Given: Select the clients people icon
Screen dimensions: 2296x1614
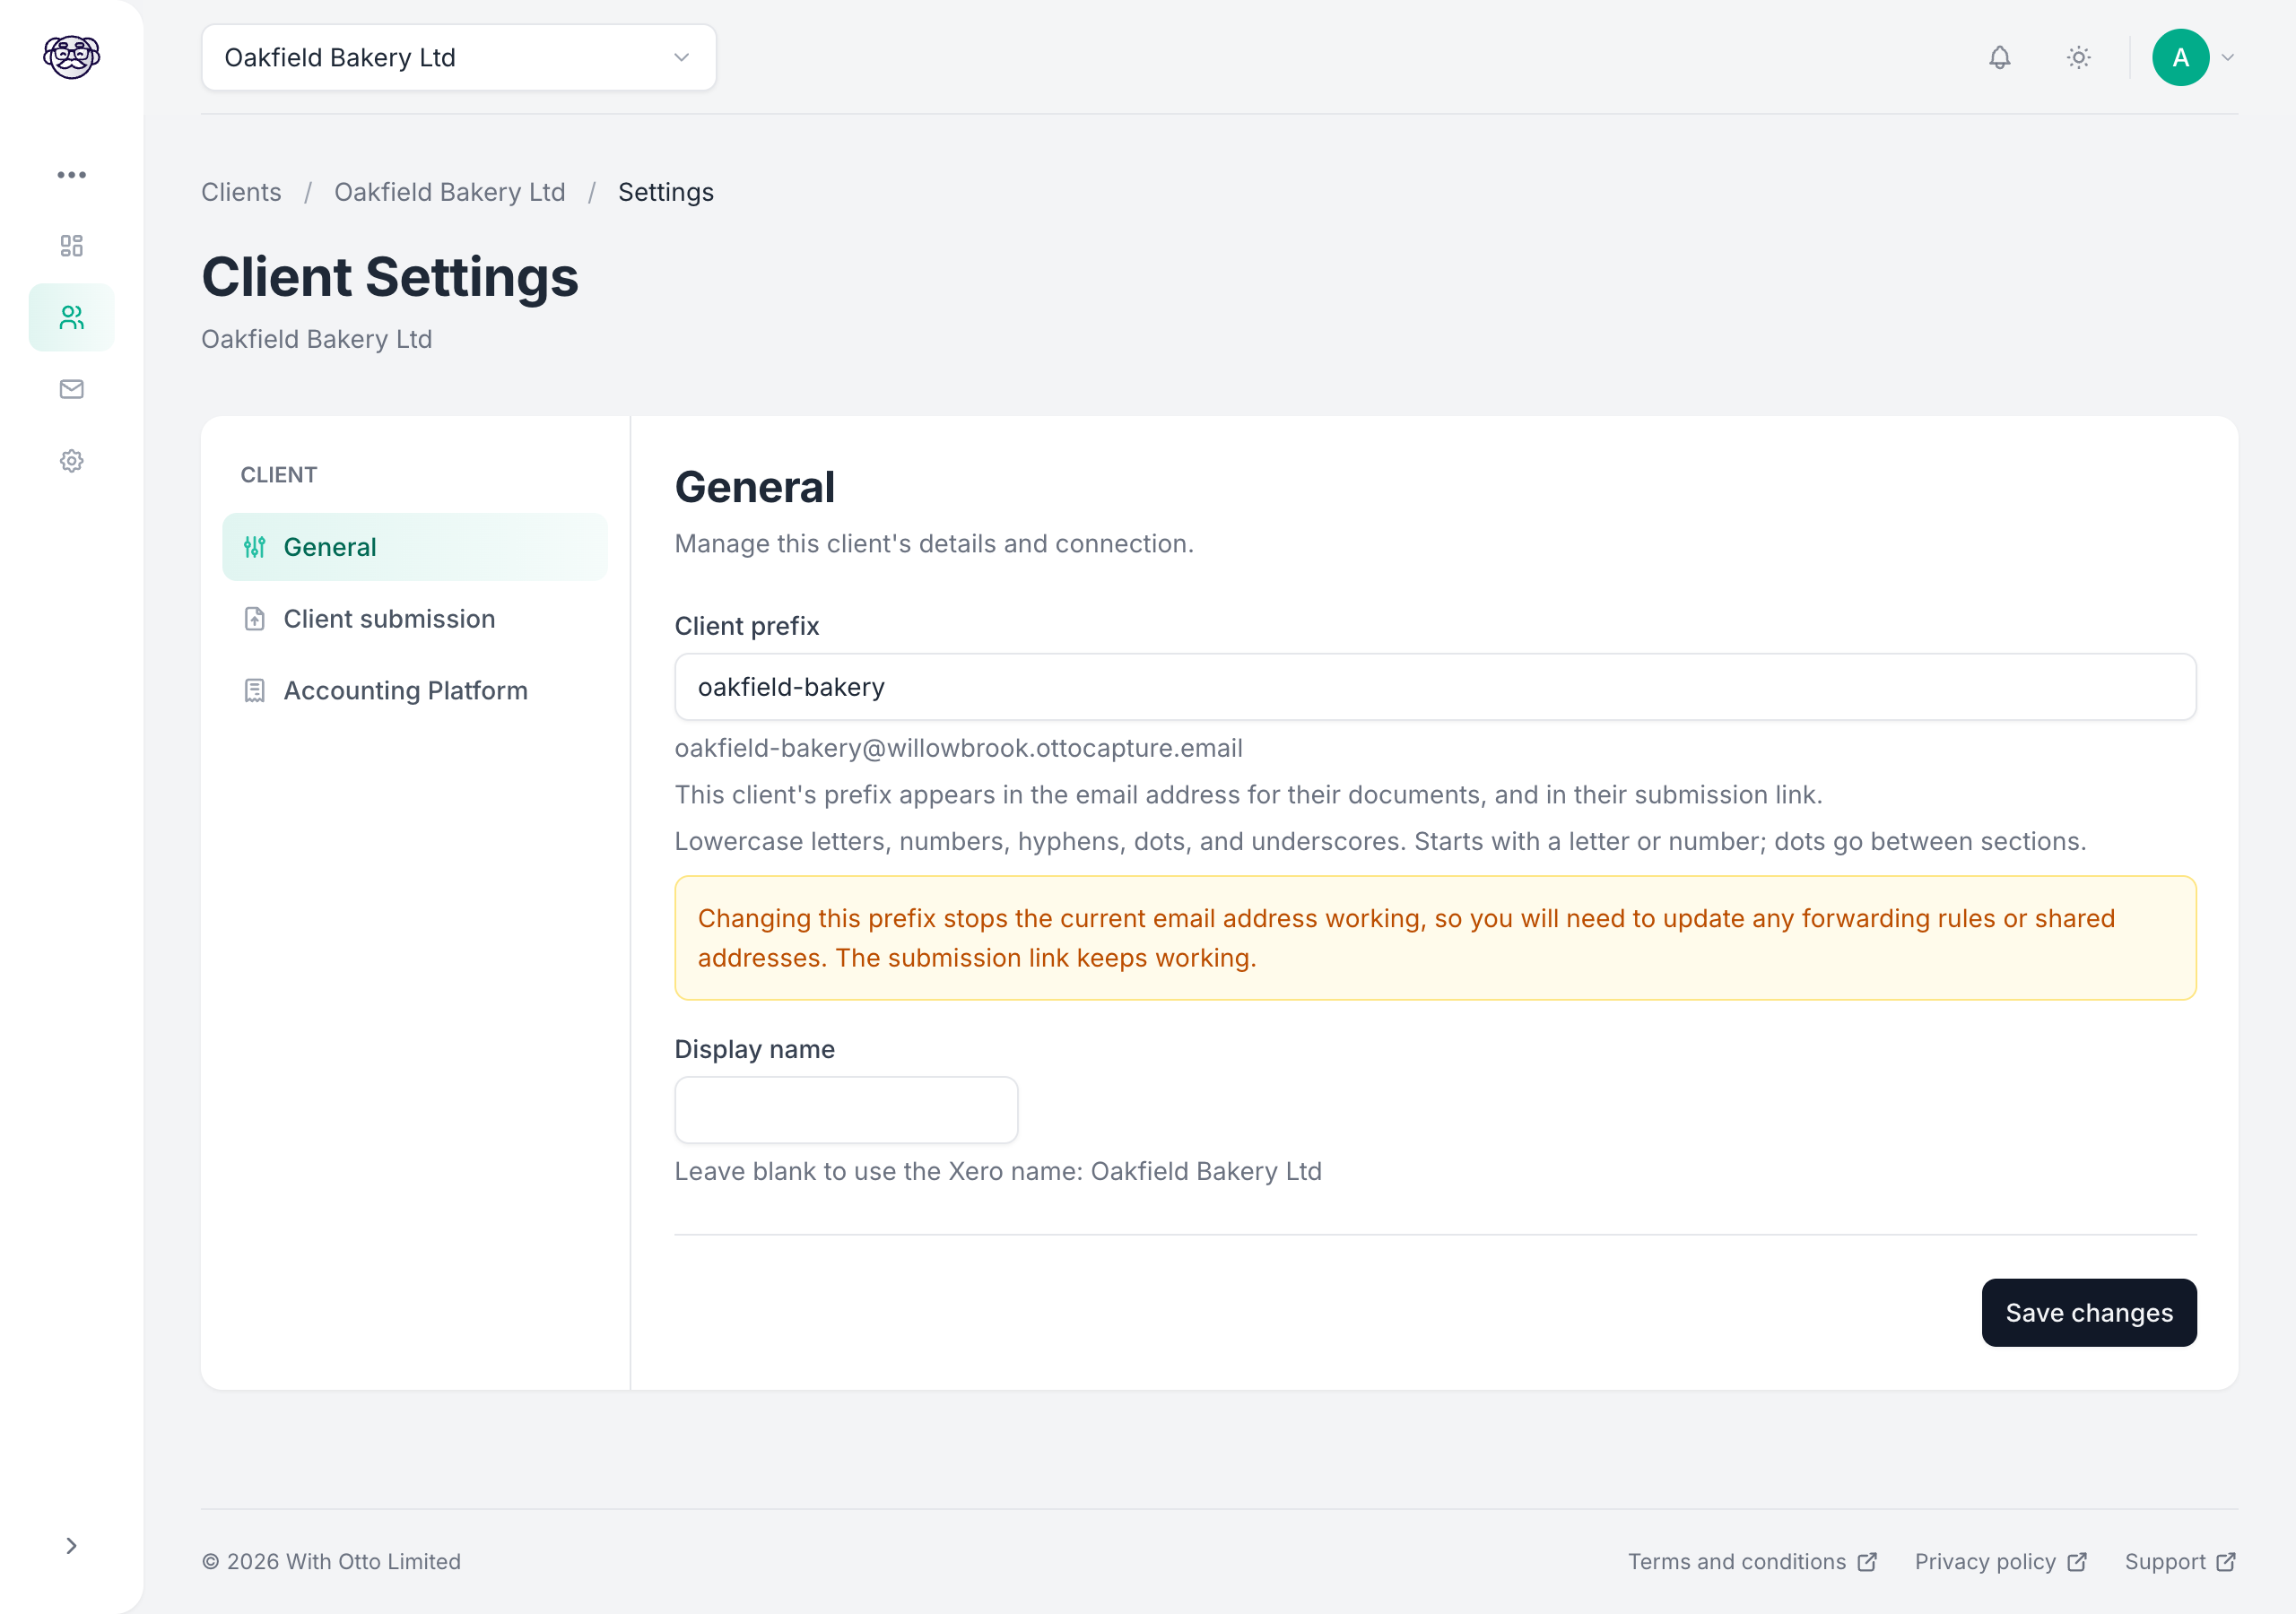Looking at the screenshot, I should click(71, 317).
